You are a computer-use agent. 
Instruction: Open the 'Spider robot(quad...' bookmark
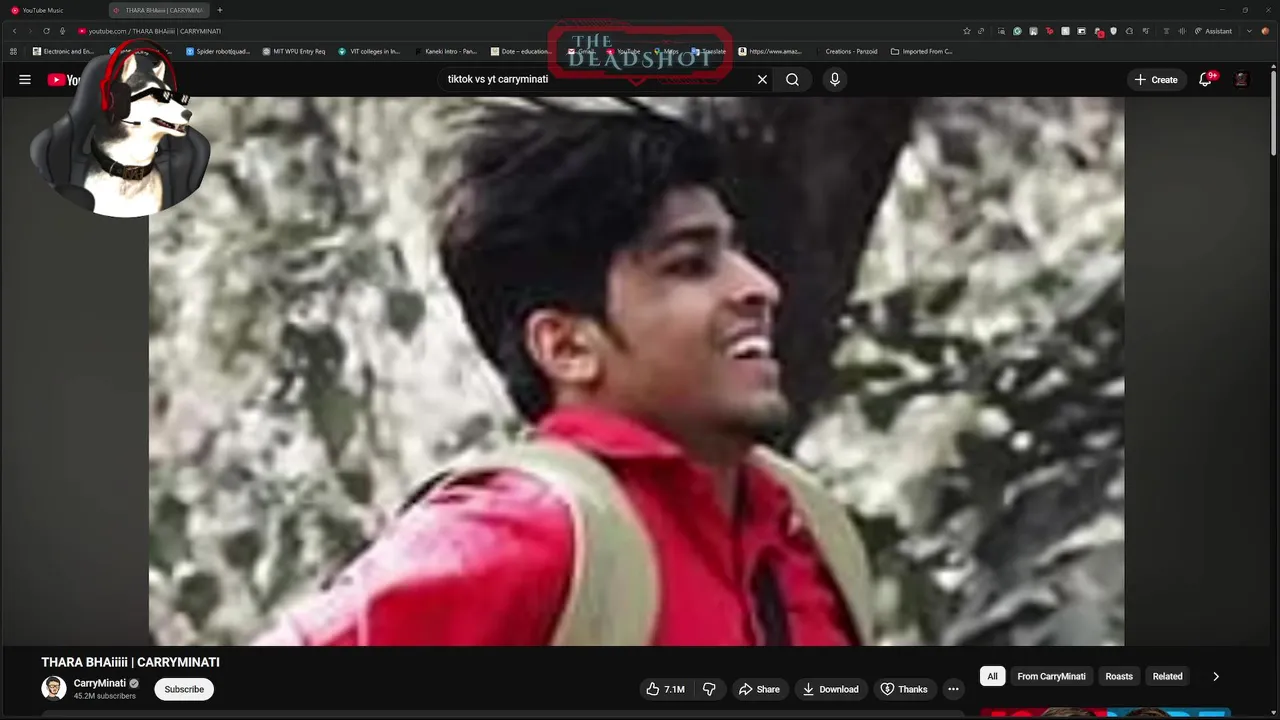click(218, 51)
